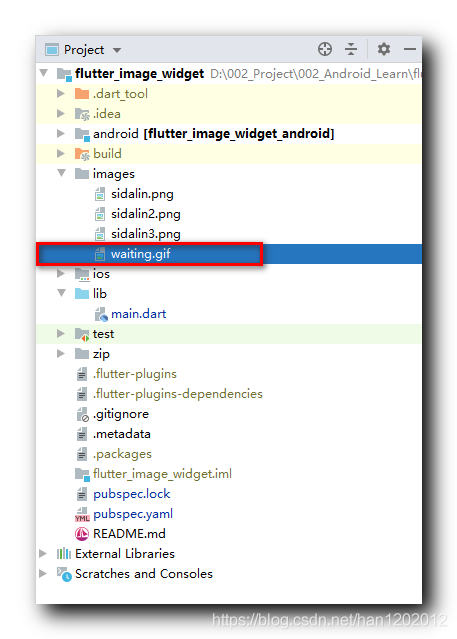Screen dimensions: 457x639
Task: Click the .idea folder icon
Action: [x=82, y=114]
